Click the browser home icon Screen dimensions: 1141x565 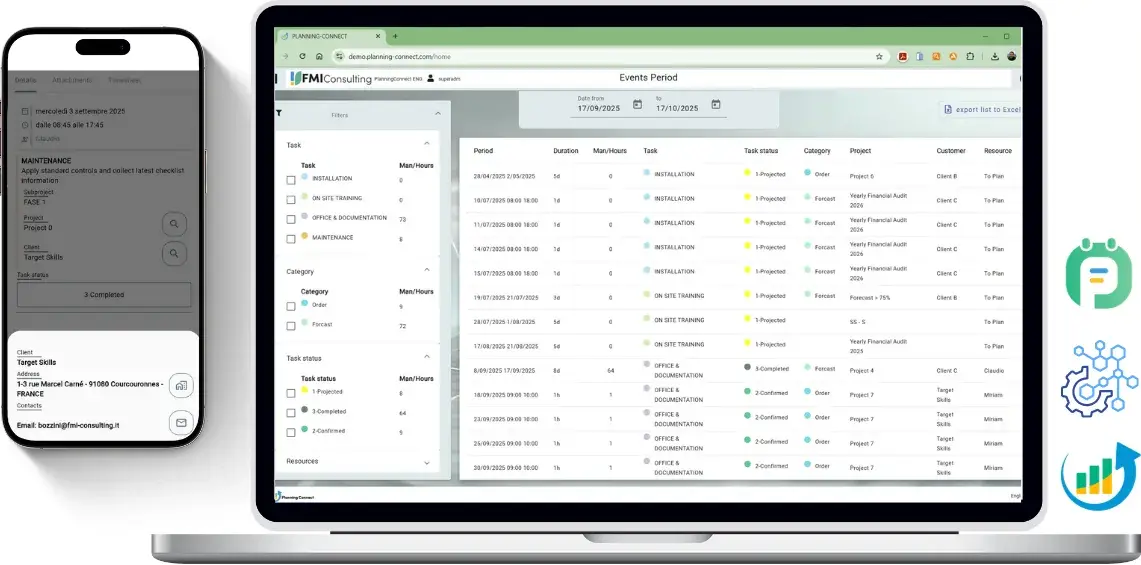coord(319,56)
